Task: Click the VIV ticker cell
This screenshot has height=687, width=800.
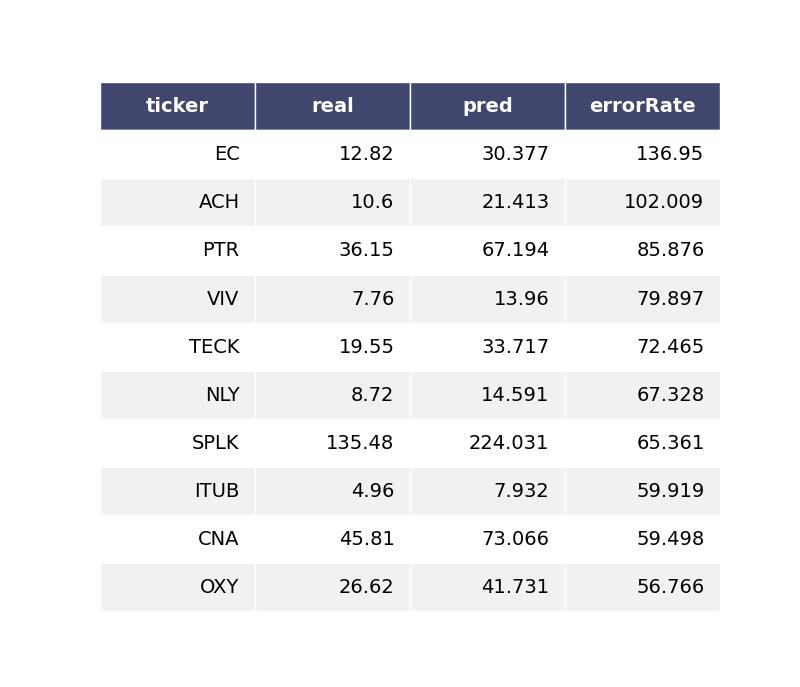Action: tap(223, 299)
